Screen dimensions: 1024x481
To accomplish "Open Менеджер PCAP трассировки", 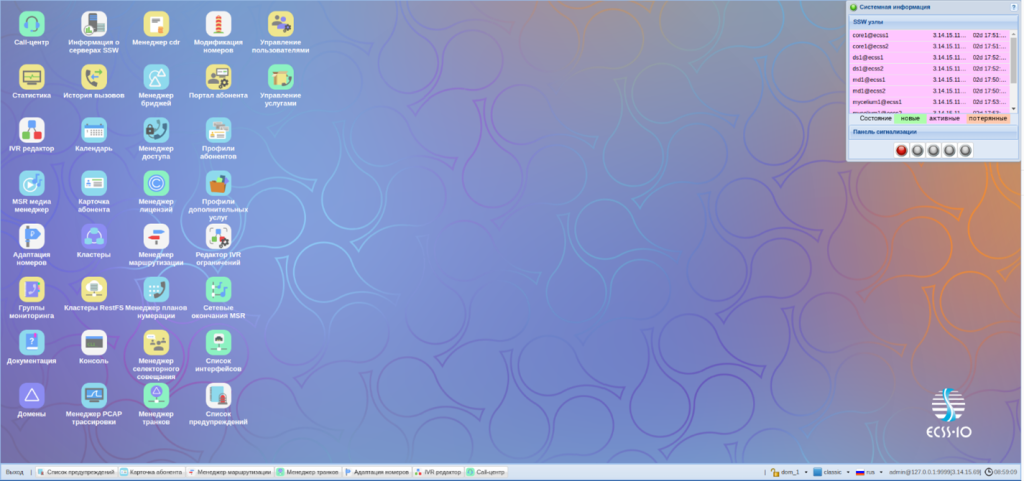I will (x=94, y=397).
